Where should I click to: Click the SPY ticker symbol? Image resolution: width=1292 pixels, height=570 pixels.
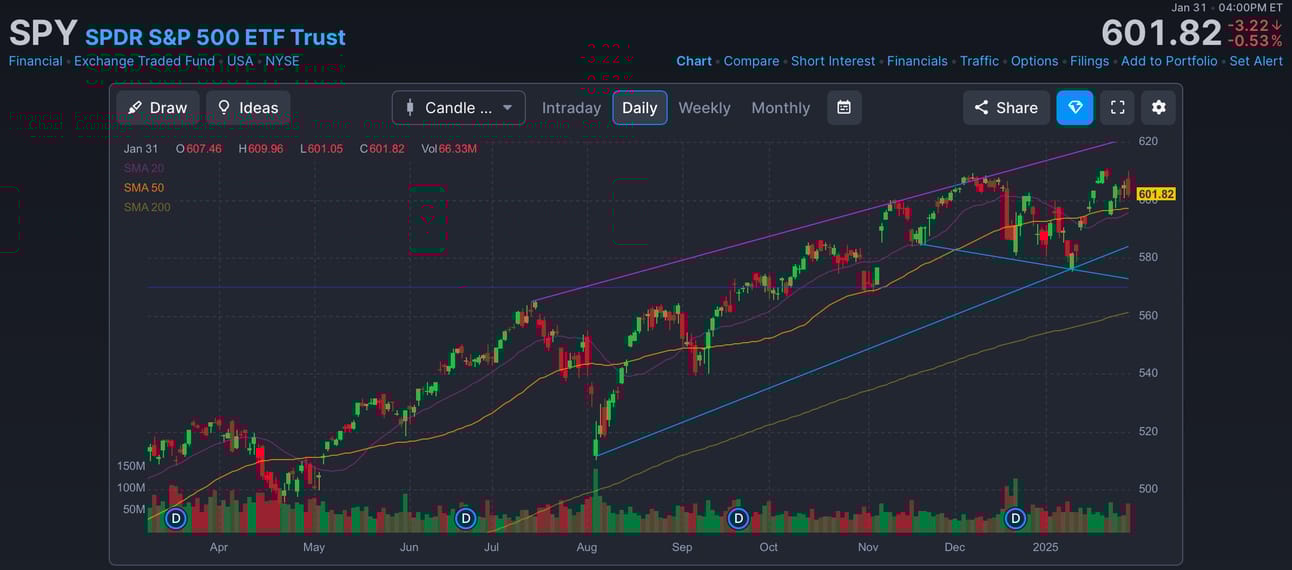(43, 33)
